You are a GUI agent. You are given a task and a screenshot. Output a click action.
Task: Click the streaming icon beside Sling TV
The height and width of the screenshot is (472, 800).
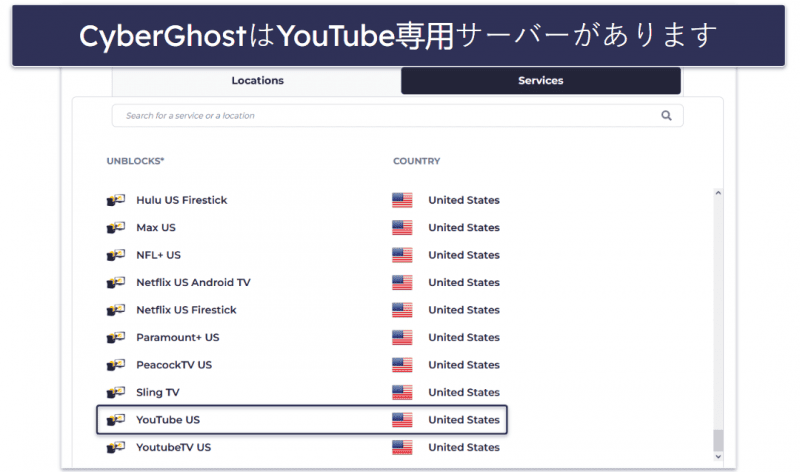pyautogui.click(x=116, y=393)
